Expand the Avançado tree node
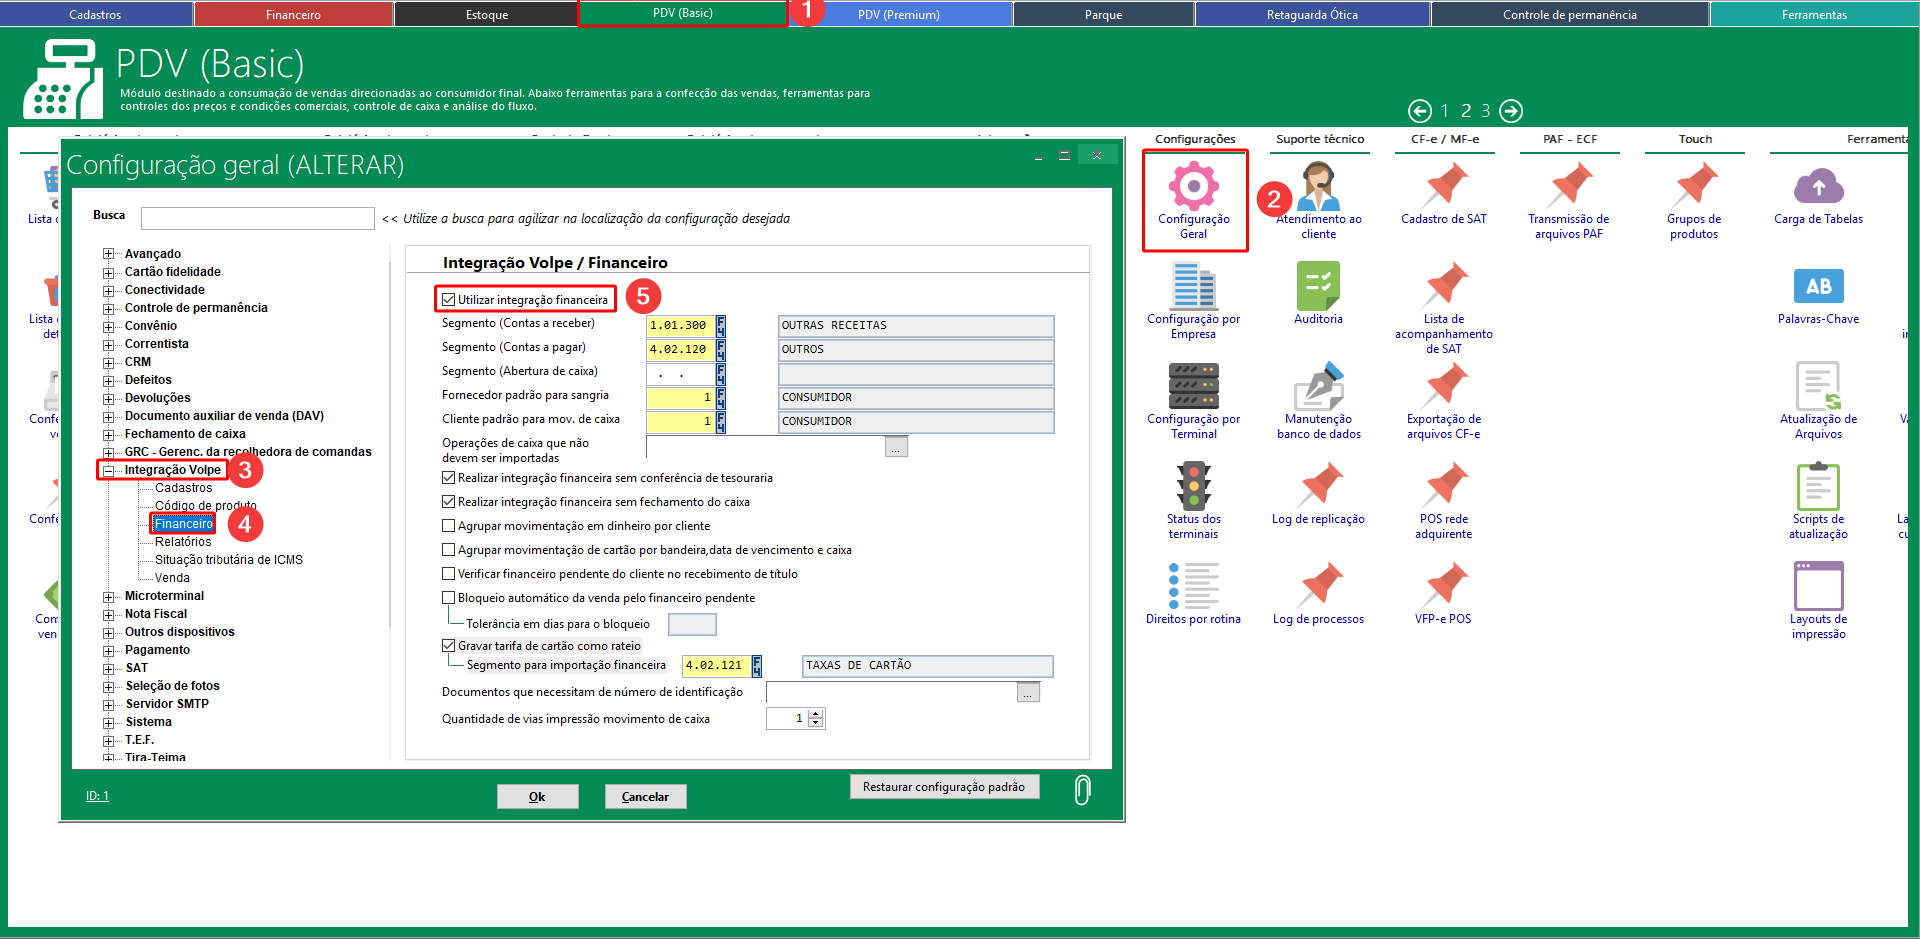The height and width of the screenshot is (939, 1920). pos(109,254)
